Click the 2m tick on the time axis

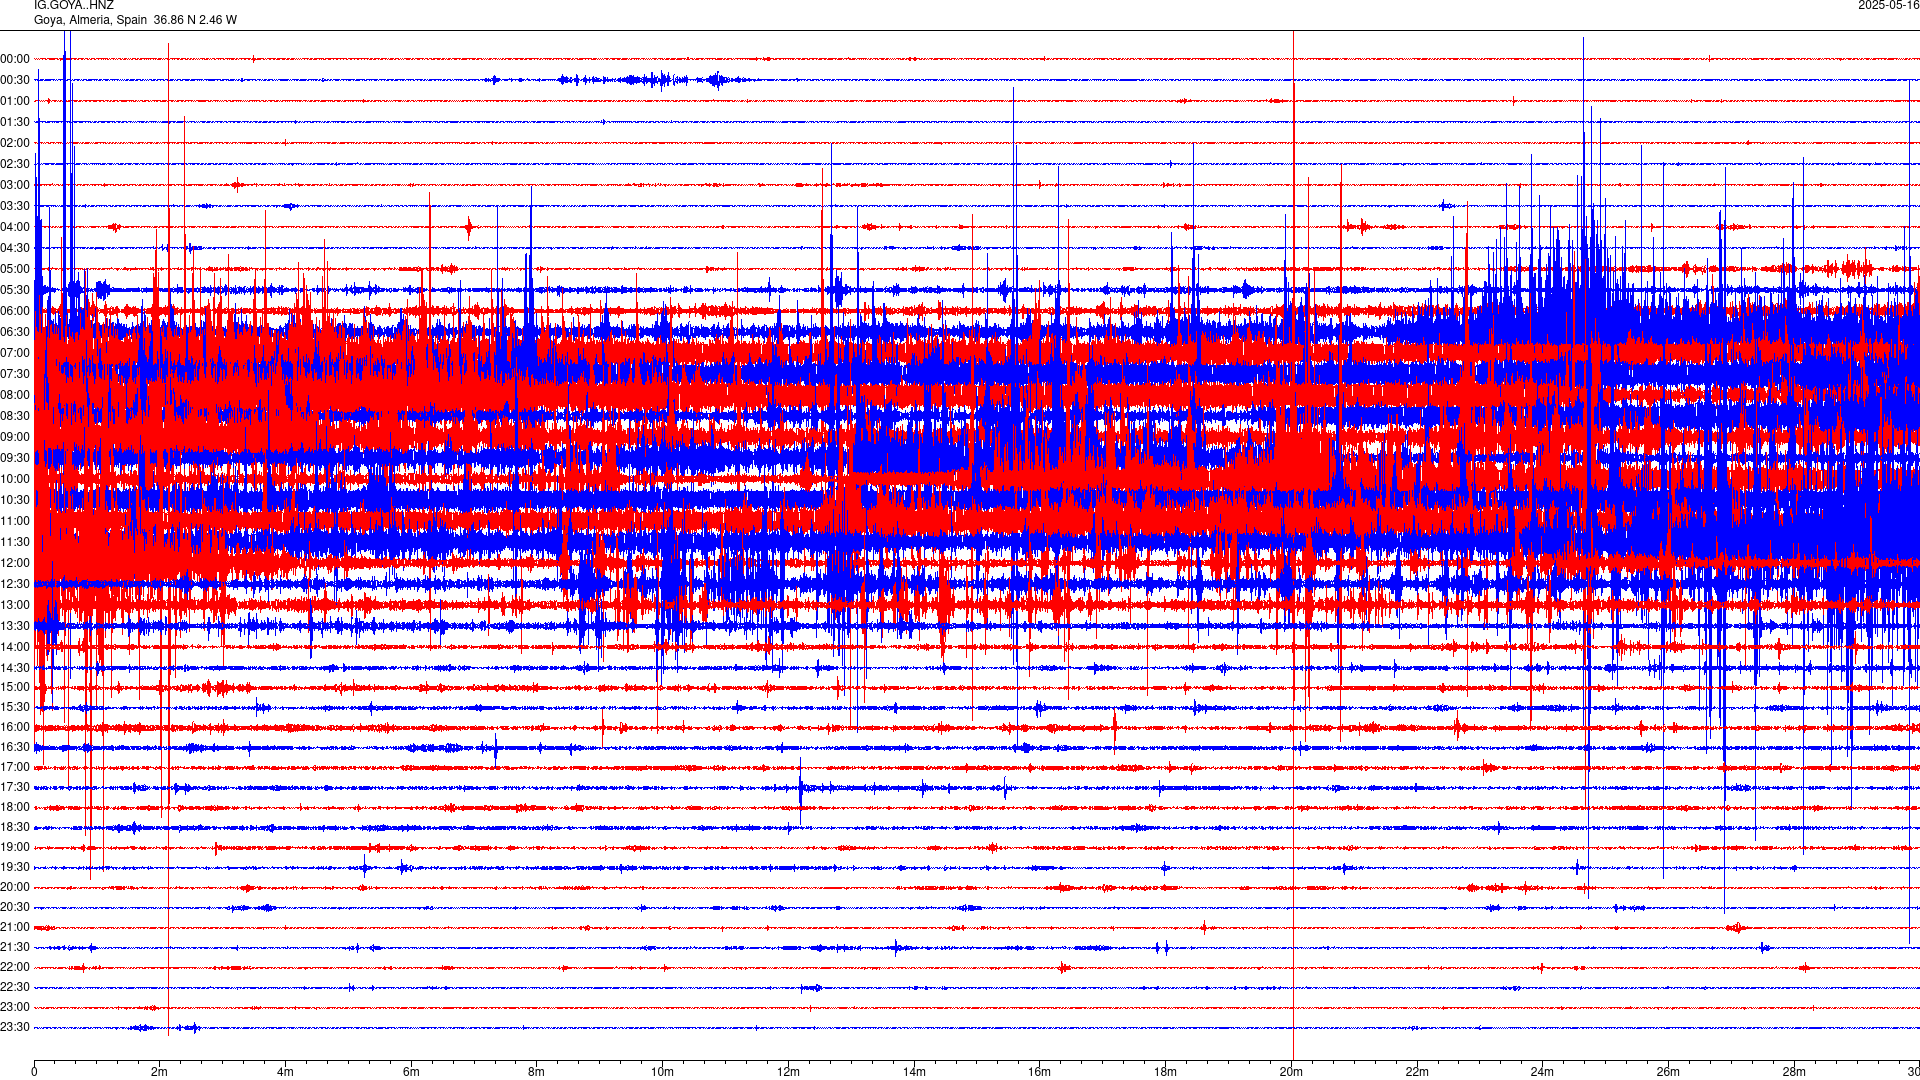tap(160, 1072)
